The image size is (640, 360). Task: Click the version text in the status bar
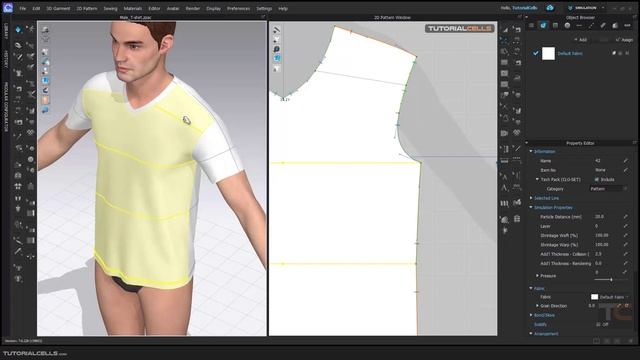click(x=23, y=341)
